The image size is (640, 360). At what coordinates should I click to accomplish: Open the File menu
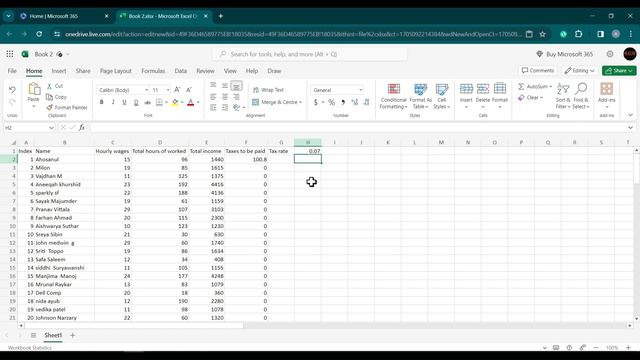12,71
